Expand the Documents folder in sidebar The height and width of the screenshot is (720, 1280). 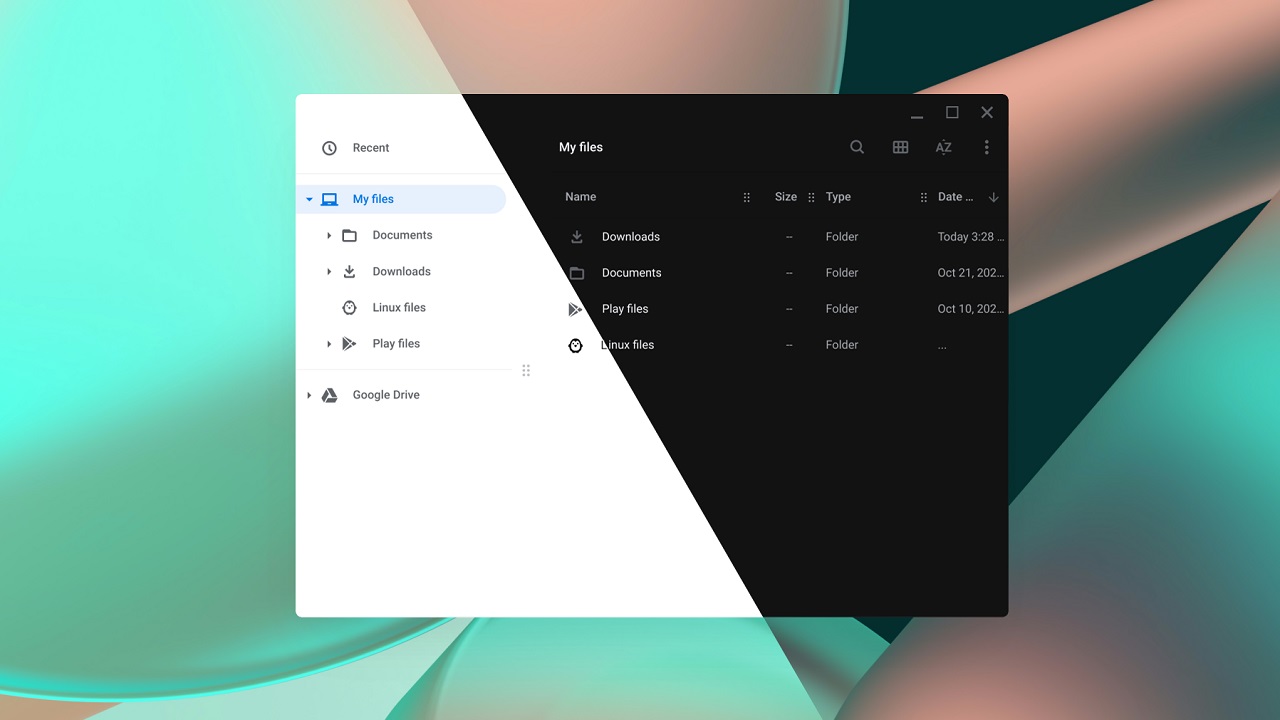[329, 236]
